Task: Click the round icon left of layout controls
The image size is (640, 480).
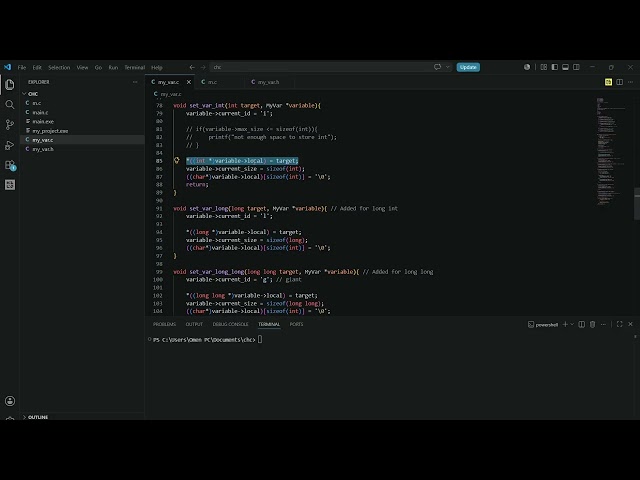Action: pyautogui.click(x=527, y=67)
